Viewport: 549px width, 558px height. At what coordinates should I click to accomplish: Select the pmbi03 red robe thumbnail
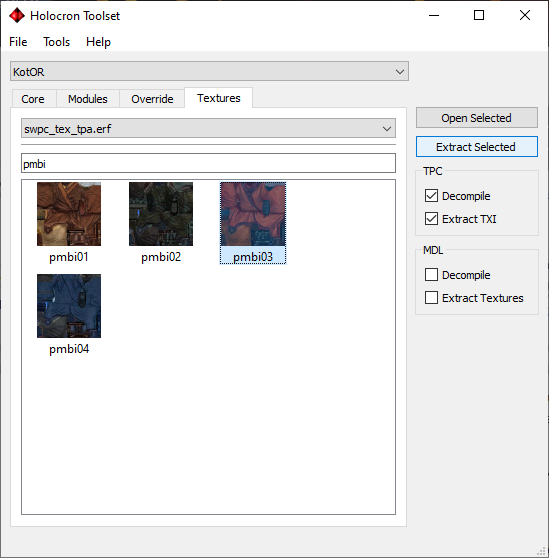pyautogui.click(x=253, y=214)
